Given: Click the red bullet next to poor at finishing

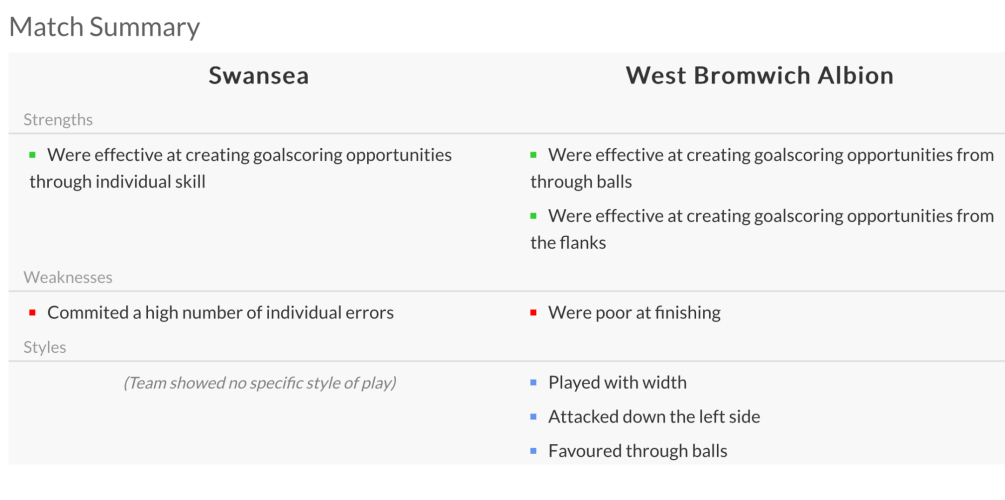Looking at the screenshot, I should (533, 313).
